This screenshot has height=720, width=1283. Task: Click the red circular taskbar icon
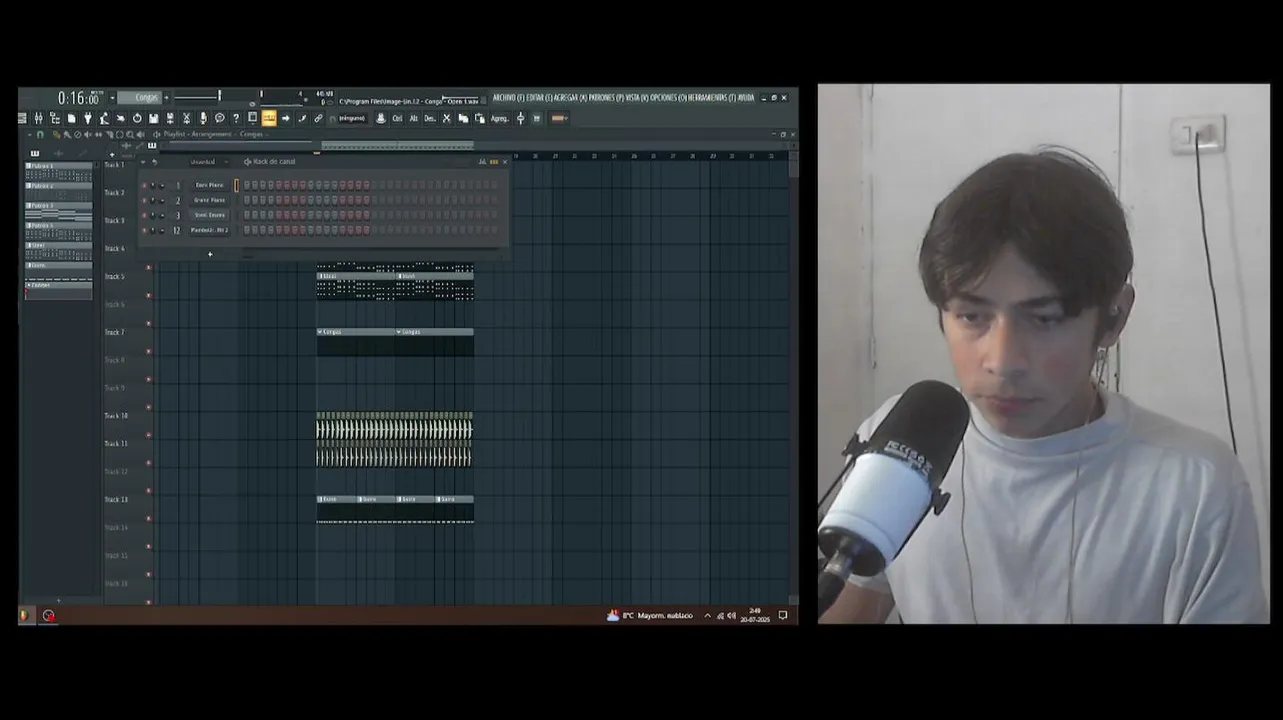(48, 615)
